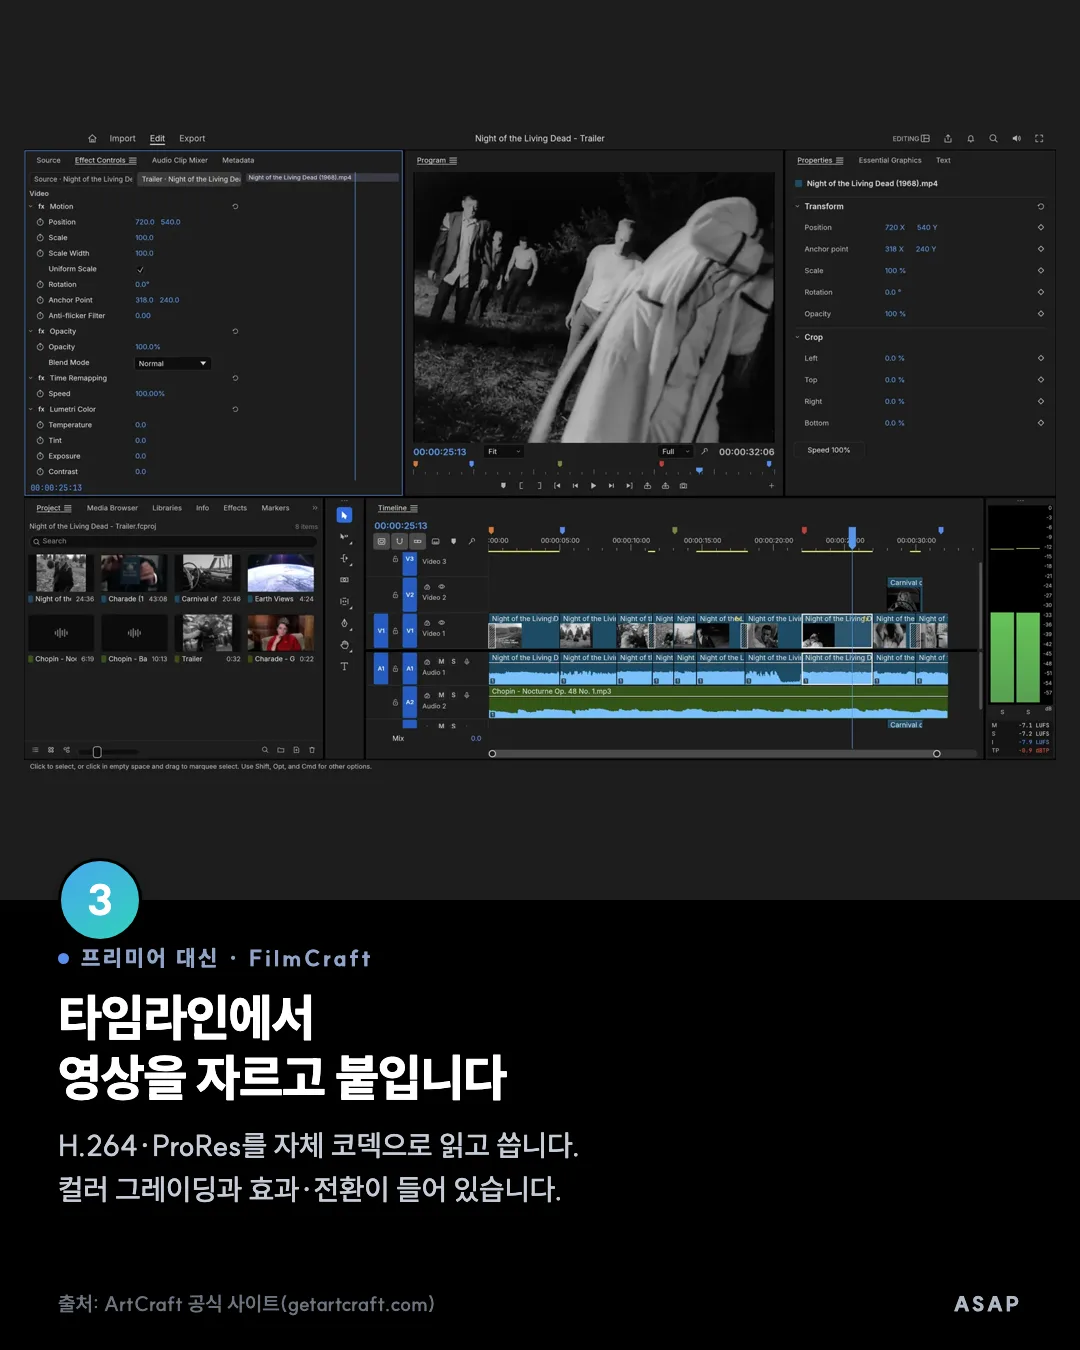Step back one frame in Program monitor
The height and width of the screenshot is (1350, 1080).
tap(575, 486)
